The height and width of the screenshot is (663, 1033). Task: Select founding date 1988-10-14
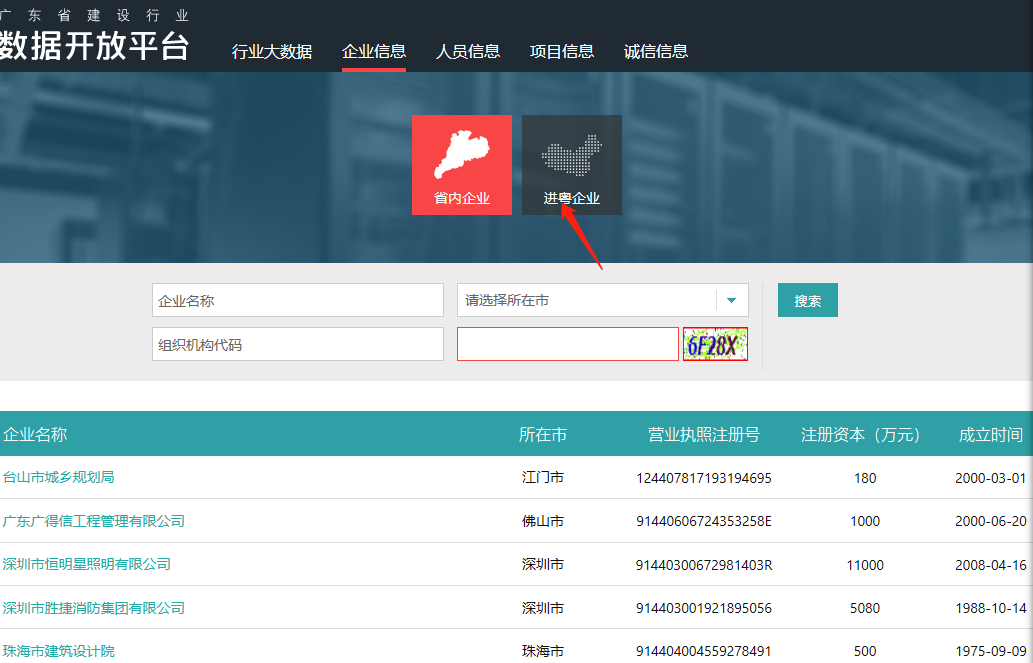click(991, 608)
